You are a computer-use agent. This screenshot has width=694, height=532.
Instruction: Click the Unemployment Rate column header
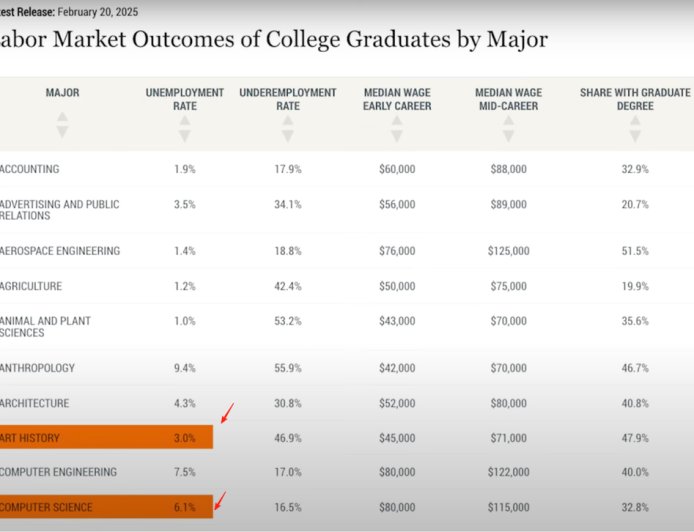tap(184, 99)
